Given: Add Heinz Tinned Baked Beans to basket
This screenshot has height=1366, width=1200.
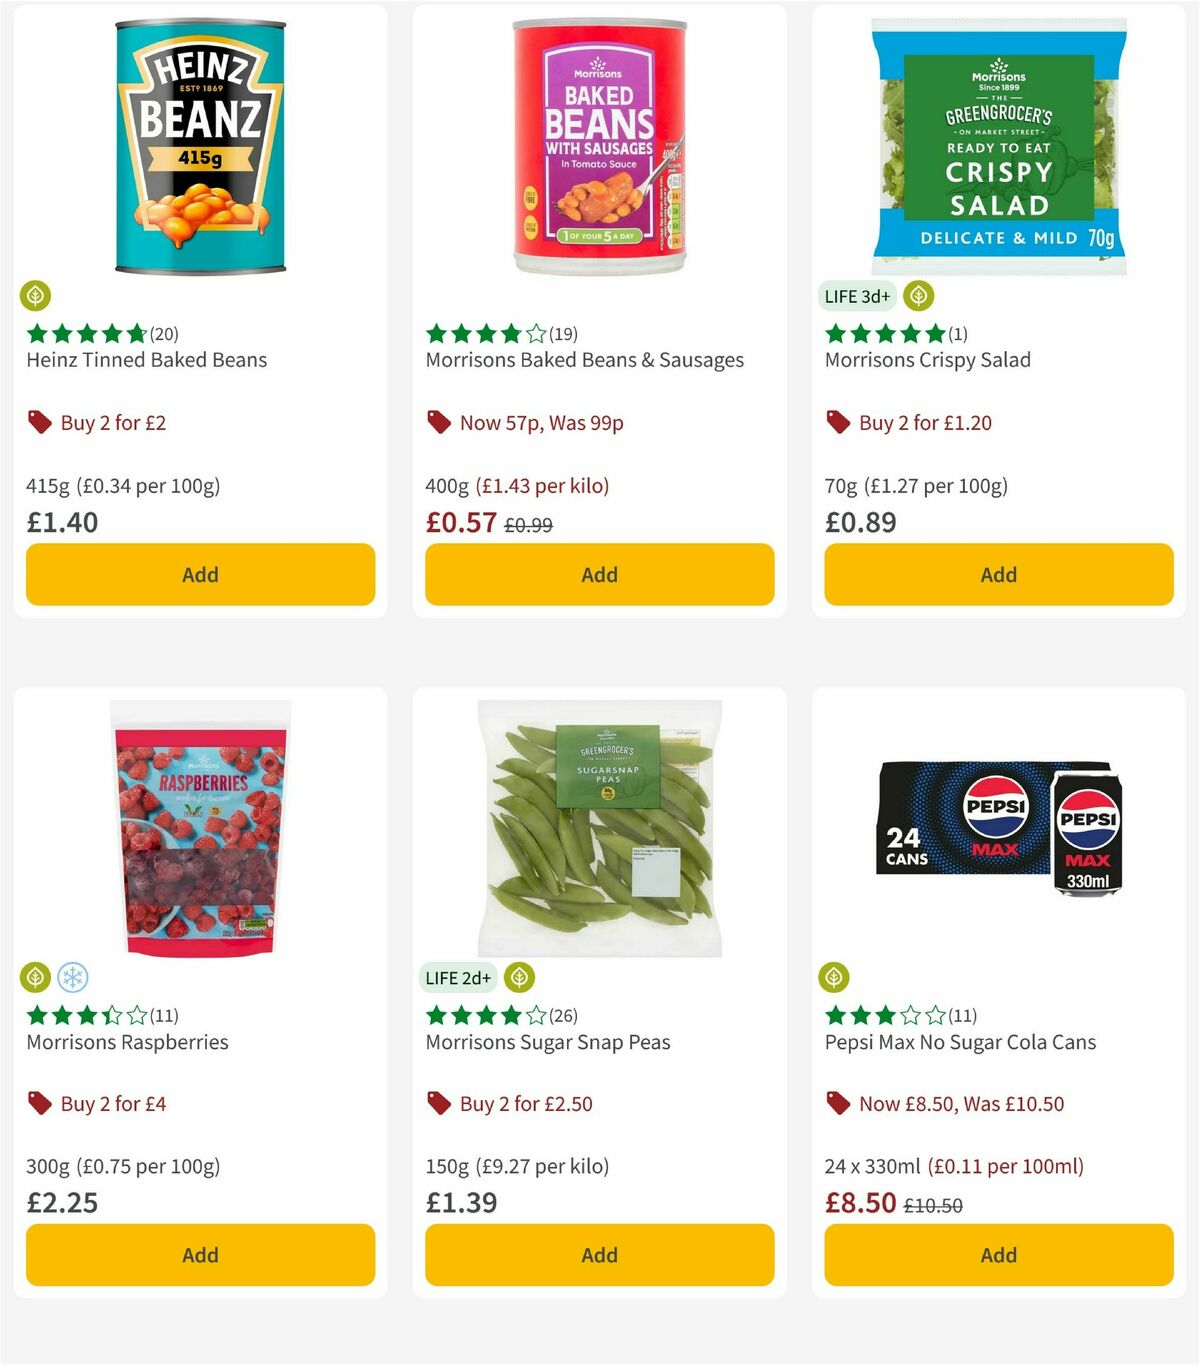Looking at the screenshot, I should [x=200, y=574].
